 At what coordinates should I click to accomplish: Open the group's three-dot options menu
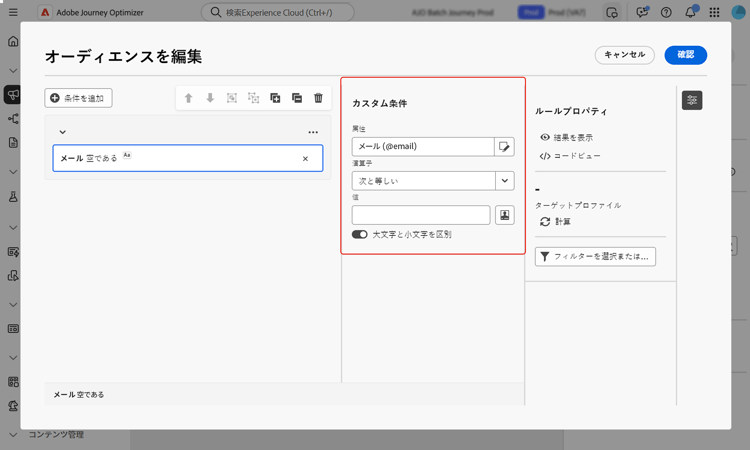[313, 132]
